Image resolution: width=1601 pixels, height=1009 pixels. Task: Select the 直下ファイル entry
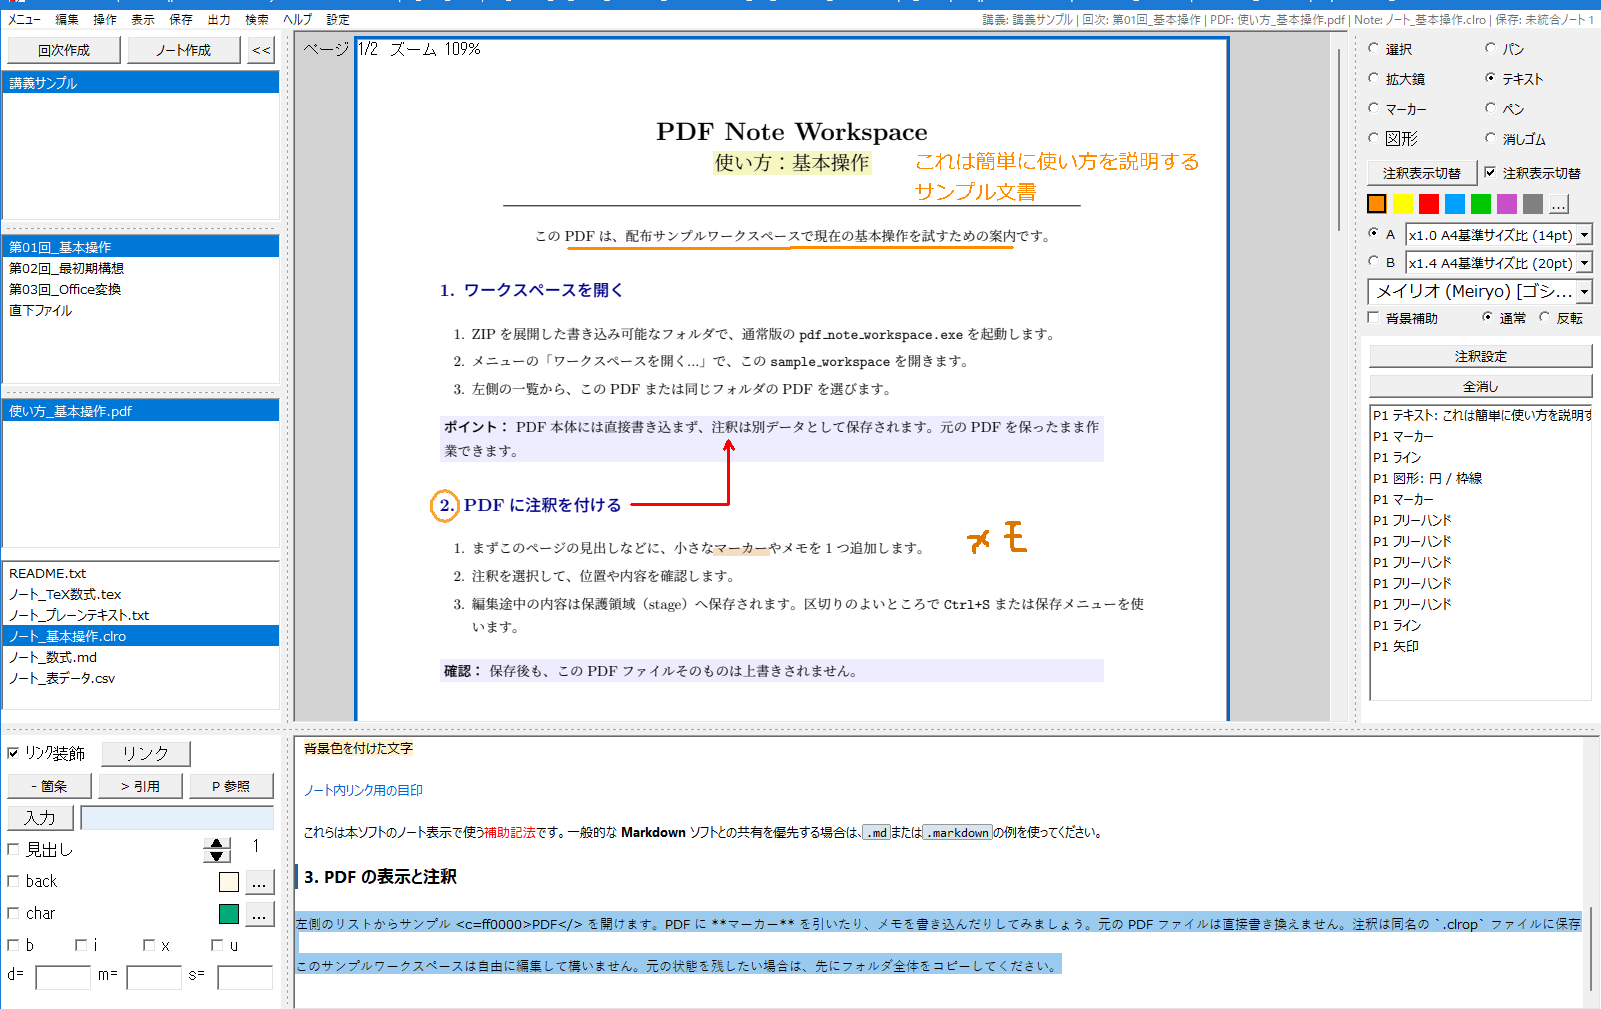141,310
